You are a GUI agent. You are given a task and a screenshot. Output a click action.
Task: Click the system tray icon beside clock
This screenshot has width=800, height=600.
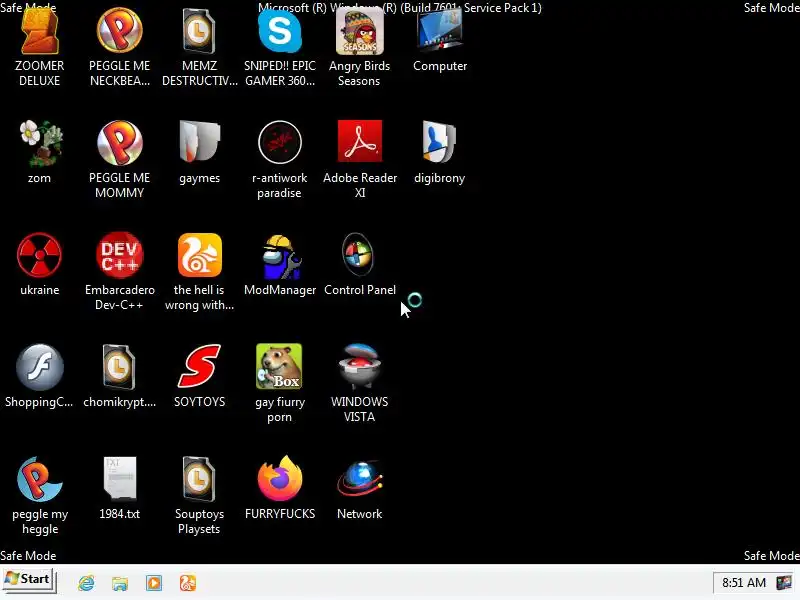(x=784, y=582)
